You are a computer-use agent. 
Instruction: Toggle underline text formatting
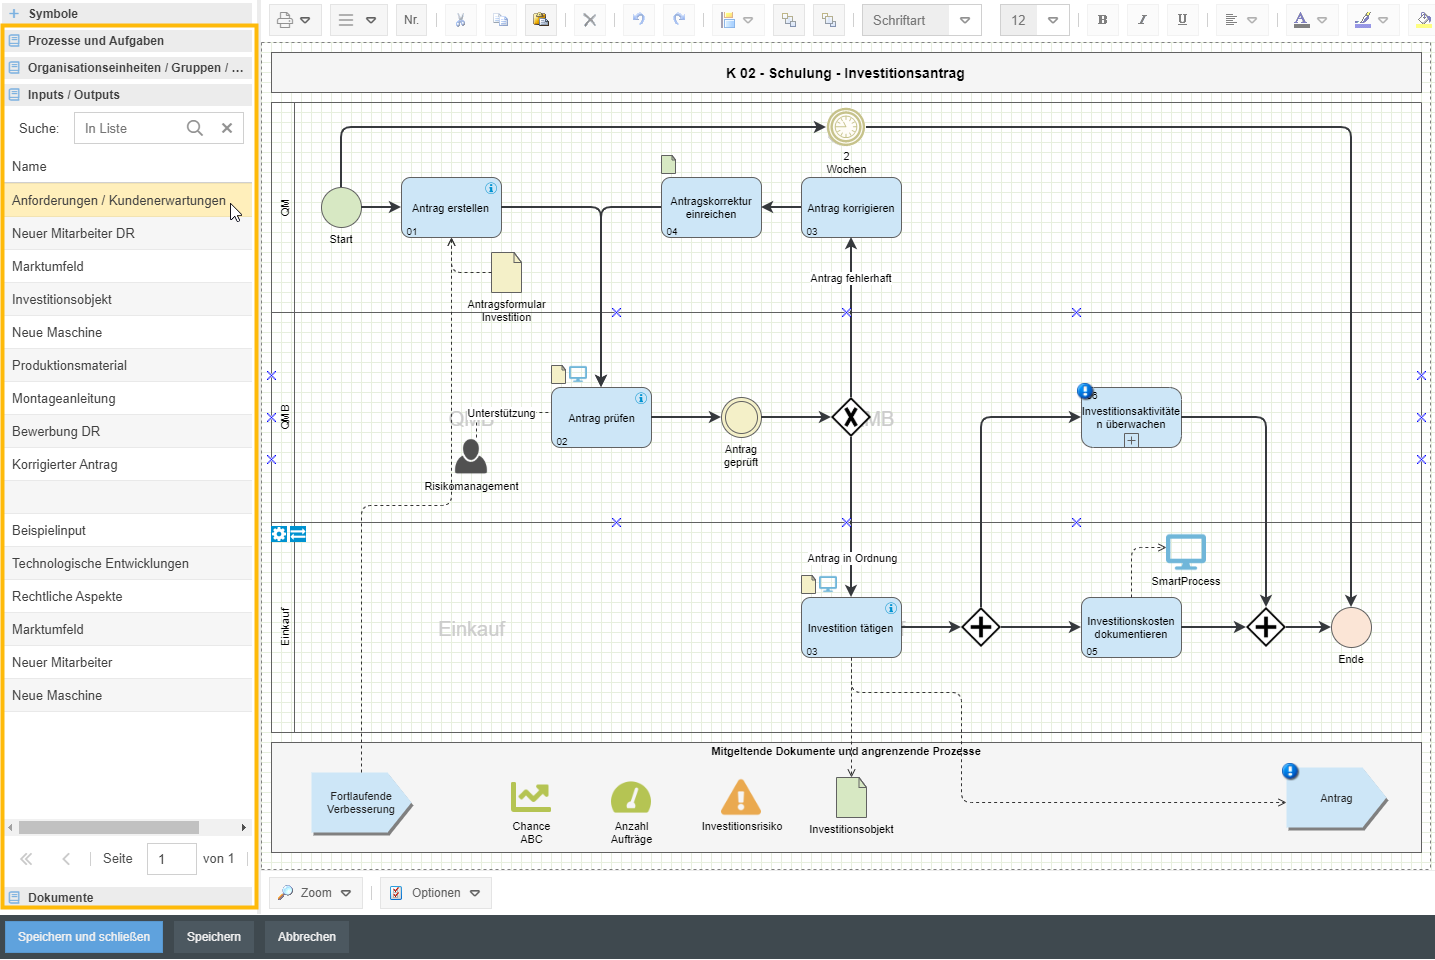click(x=1182, y=20)
